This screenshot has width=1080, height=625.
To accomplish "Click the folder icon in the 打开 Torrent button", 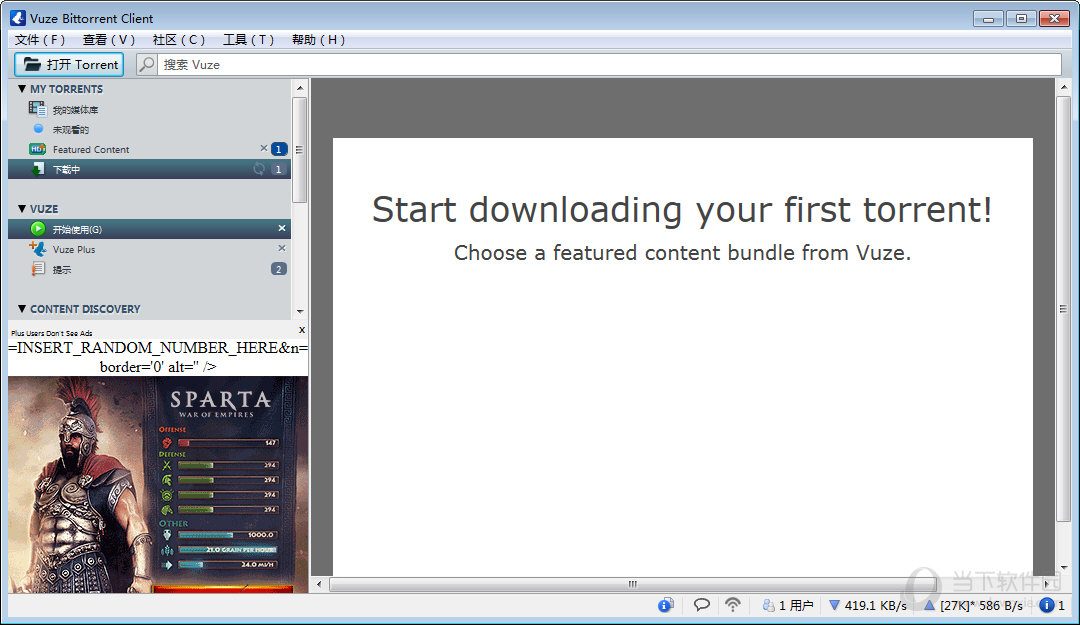I will tap(32, 64).
